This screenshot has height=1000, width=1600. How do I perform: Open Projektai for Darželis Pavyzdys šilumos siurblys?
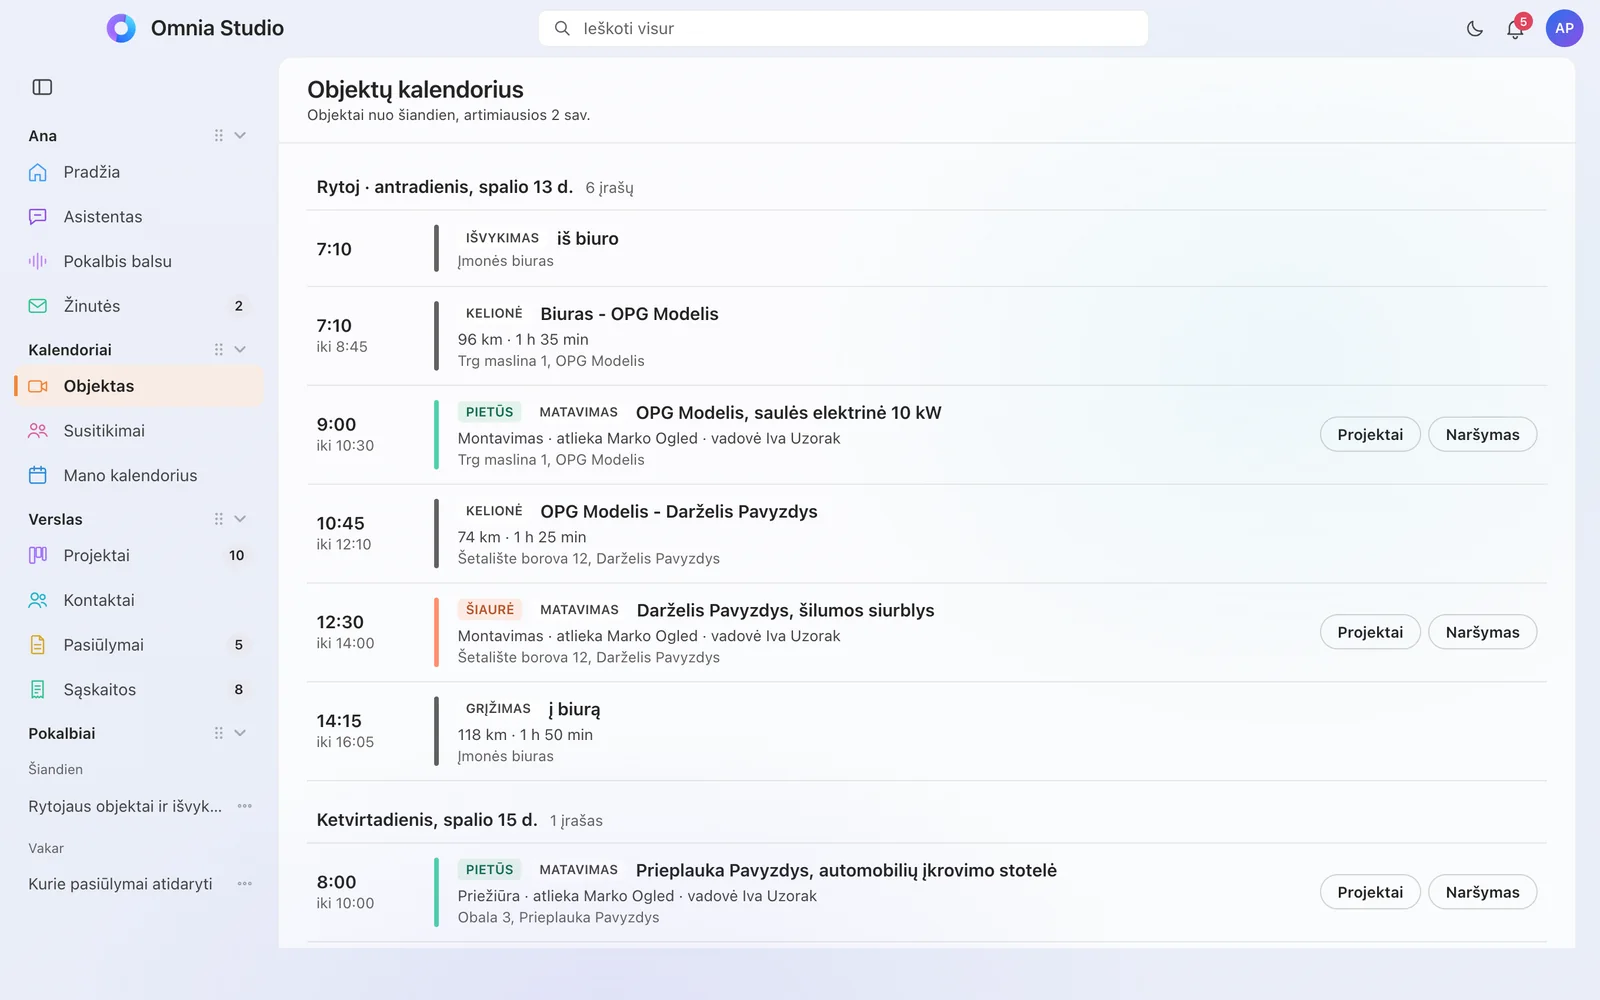[1370, 632]
